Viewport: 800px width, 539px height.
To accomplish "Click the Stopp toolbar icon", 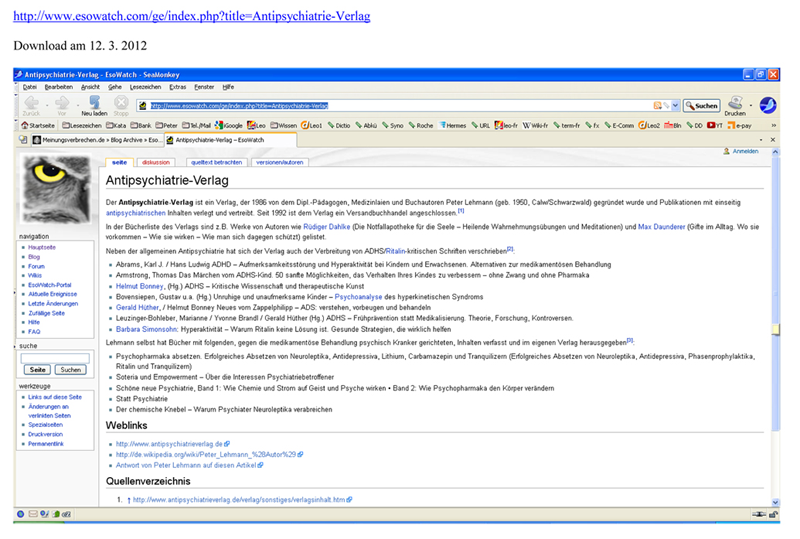I will (x=121, y=104).
